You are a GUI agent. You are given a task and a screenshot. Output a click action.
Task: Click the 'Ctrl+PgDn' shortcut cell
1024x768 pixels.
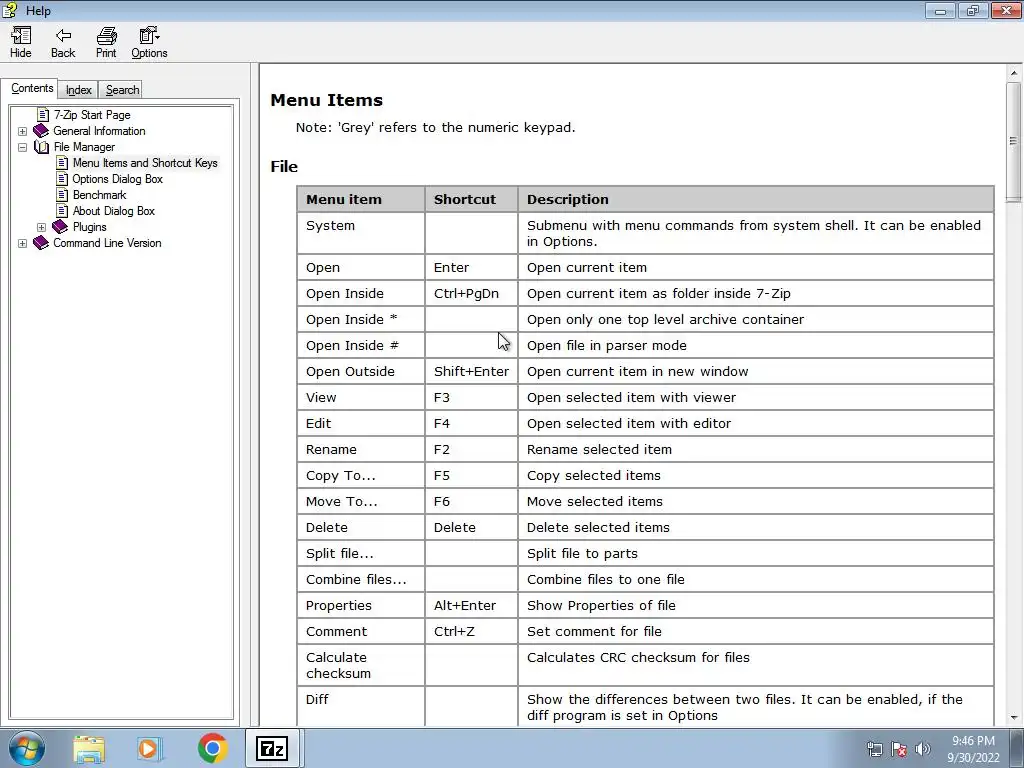coord(471,293)
